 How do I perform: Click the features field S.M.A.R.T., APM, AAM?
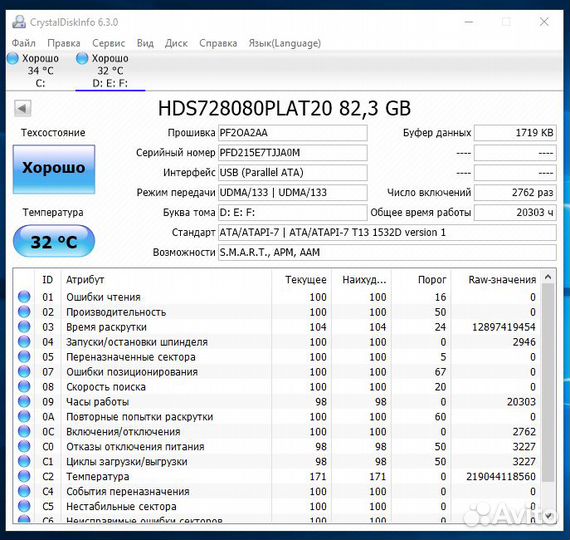coord(387,252)
